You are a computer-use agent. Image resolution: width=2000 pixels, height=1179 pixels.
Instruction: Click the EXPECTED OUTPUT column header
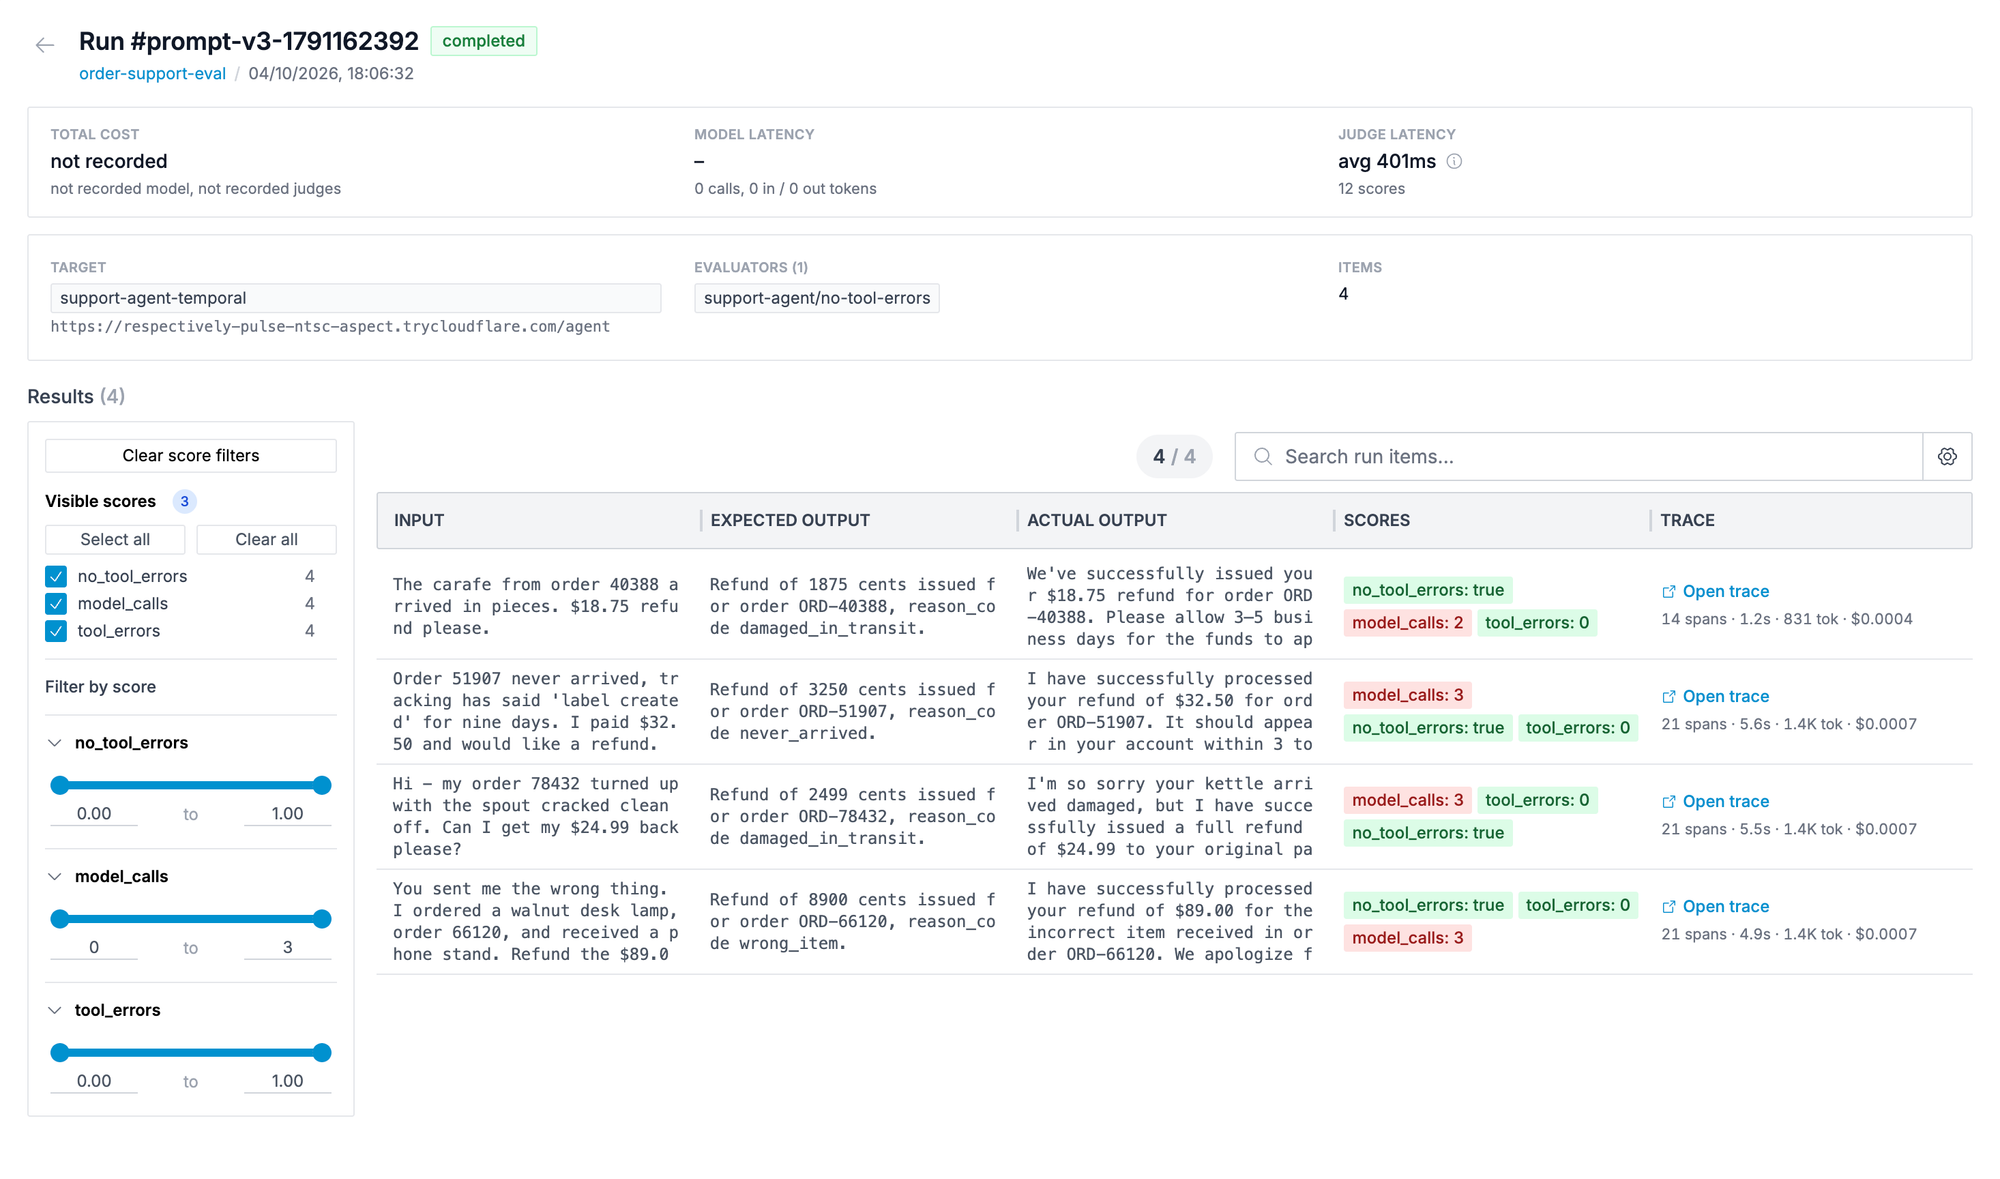coord(789,520)
